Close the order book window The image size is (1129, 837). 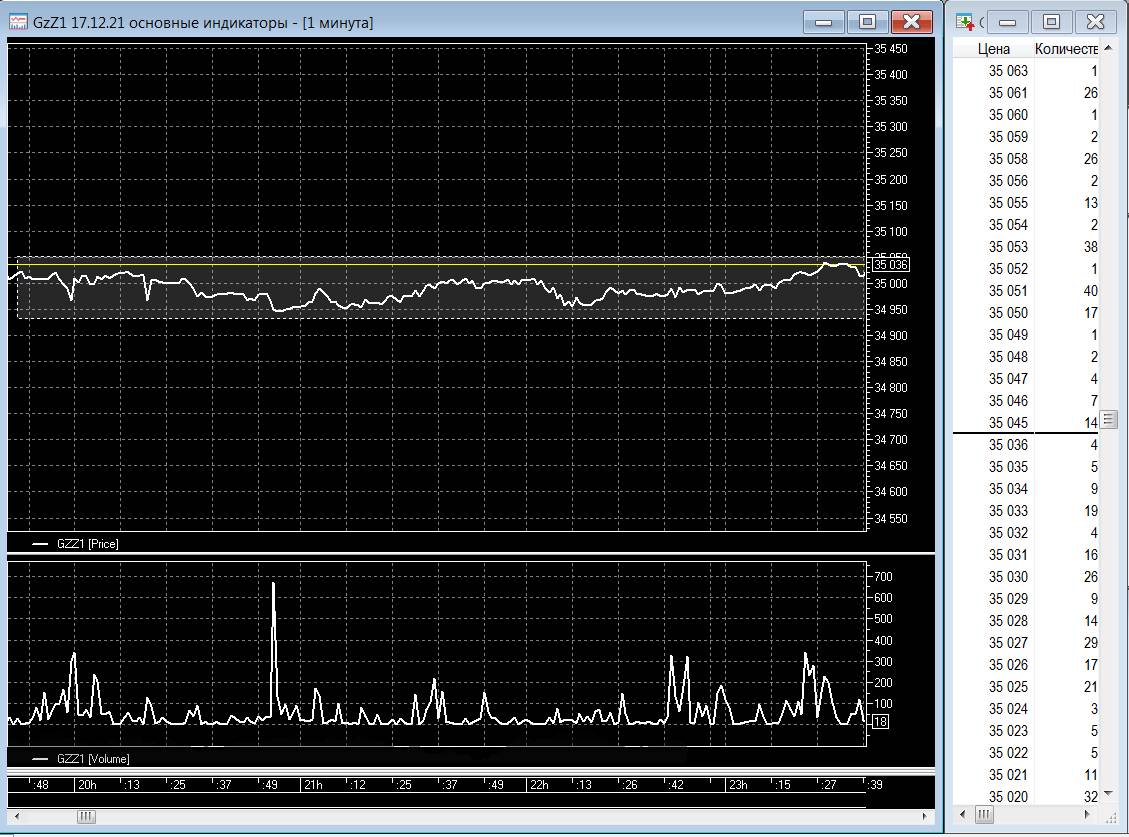coord(1095,22)
